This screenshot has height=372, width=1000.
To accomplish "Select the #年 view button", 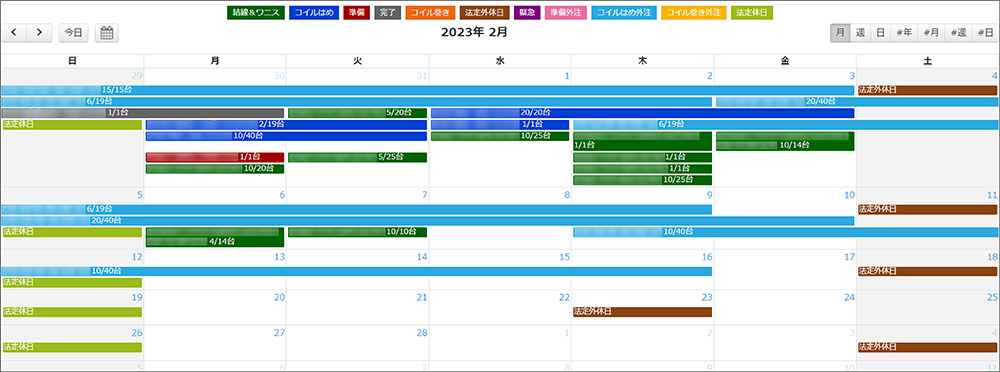I will coord(904,33).
